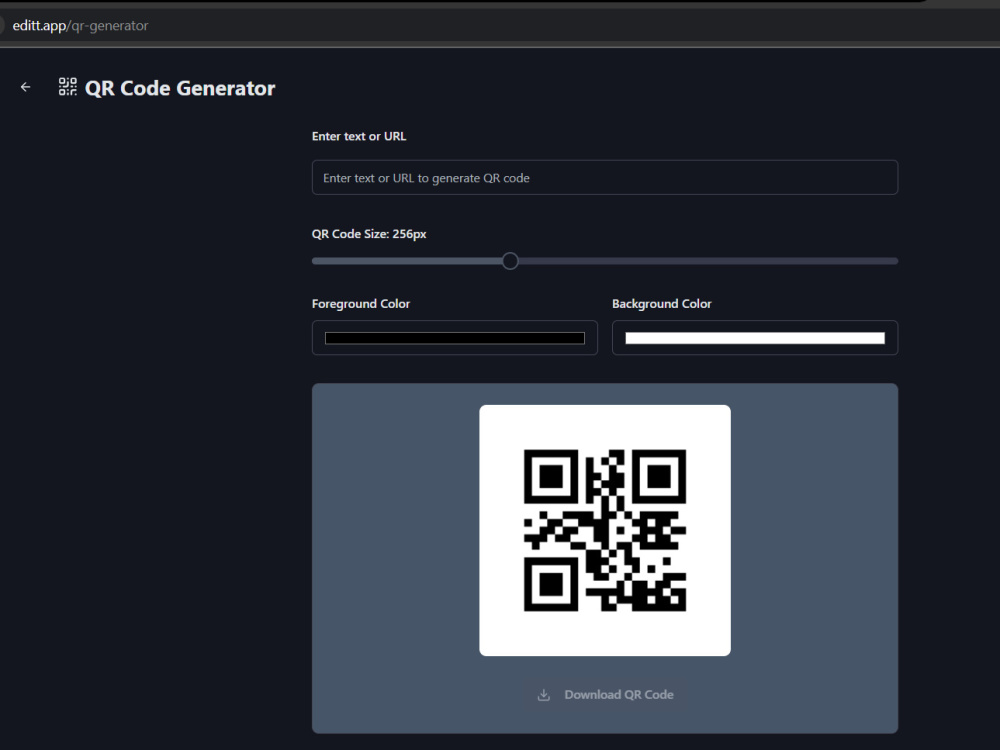Screen dimensions: 1000x750
Task: Click the QR code icon beside the title
Action: click(x=68, y=87)
